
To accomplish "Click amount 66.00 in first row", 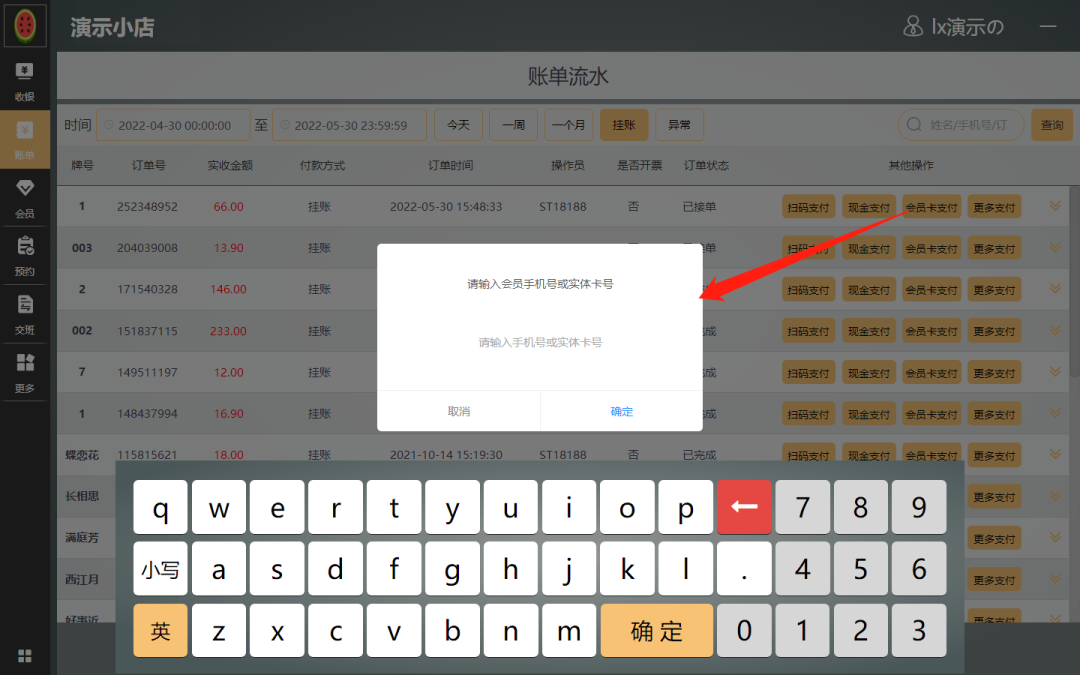I will point(229,207).
